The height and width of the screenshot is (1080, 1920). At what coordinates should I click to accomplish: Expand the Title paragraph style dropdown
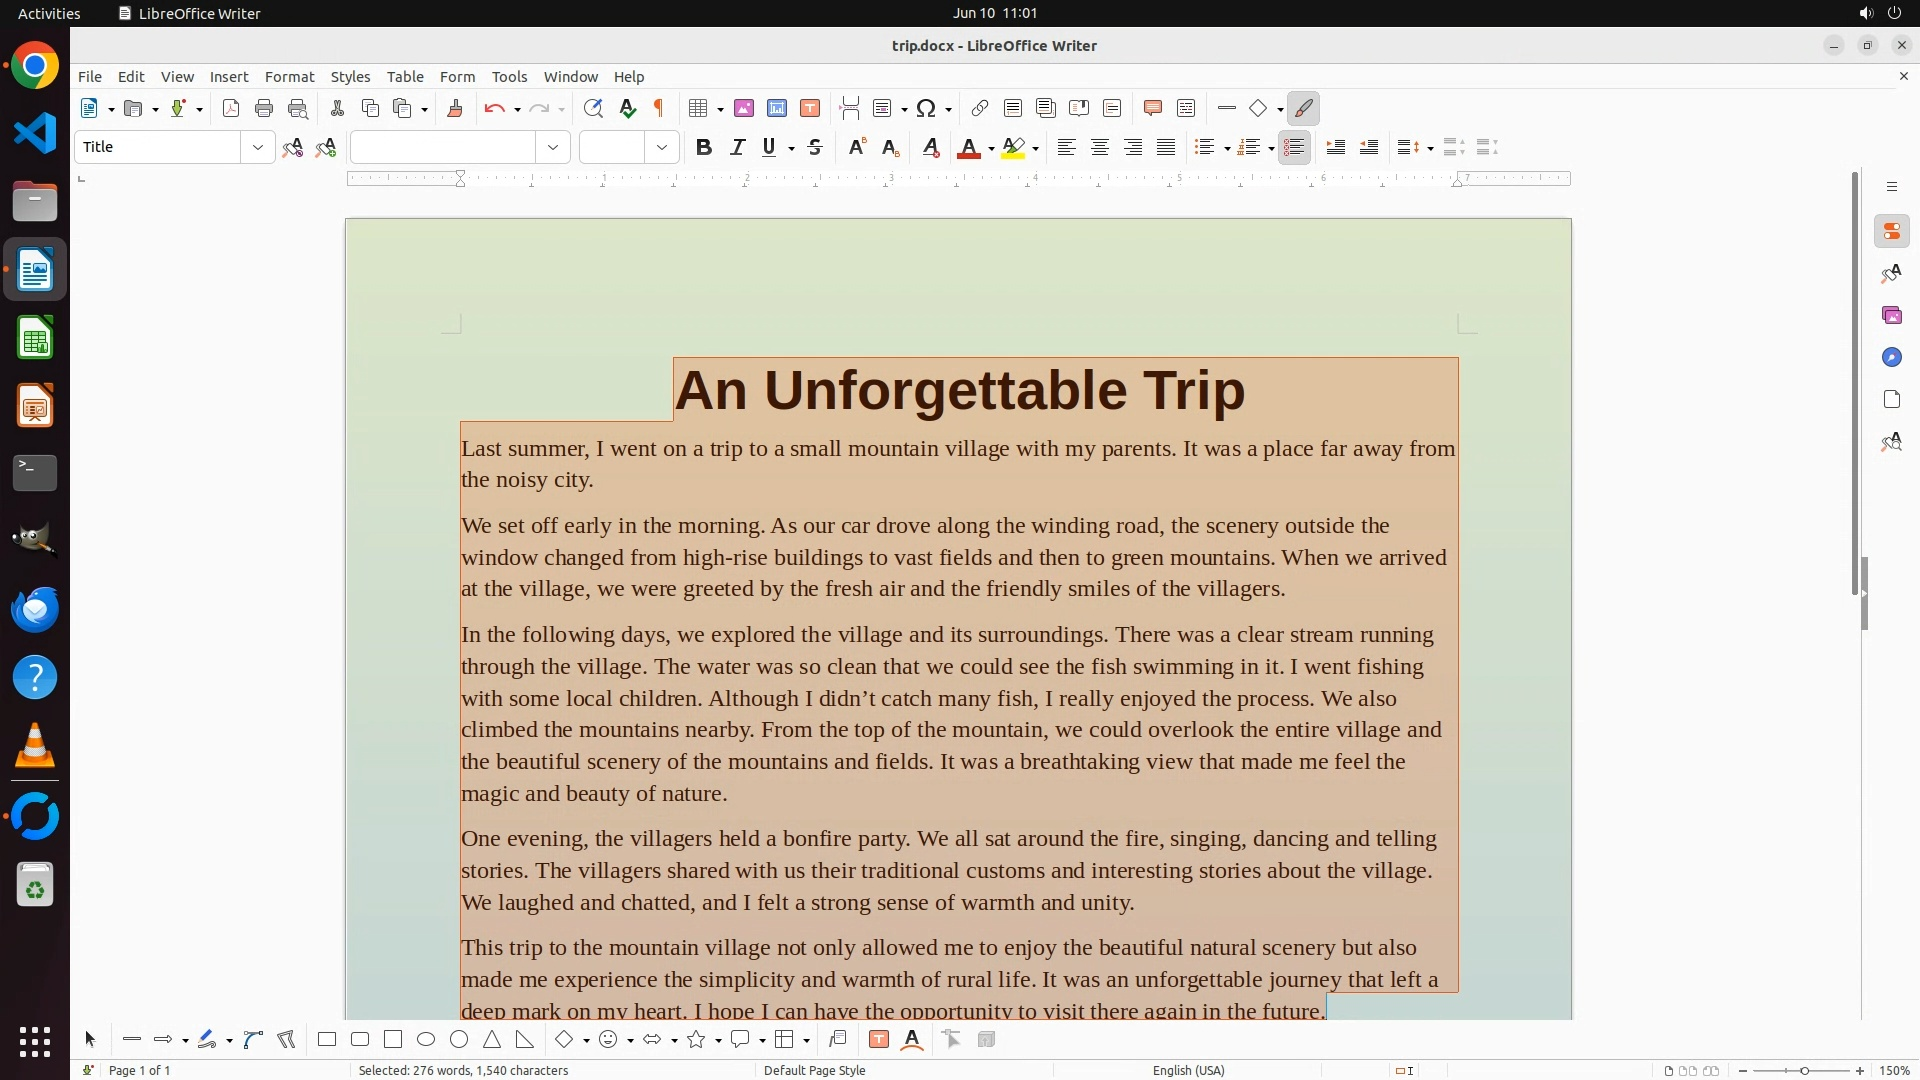[x=258, y=148]
